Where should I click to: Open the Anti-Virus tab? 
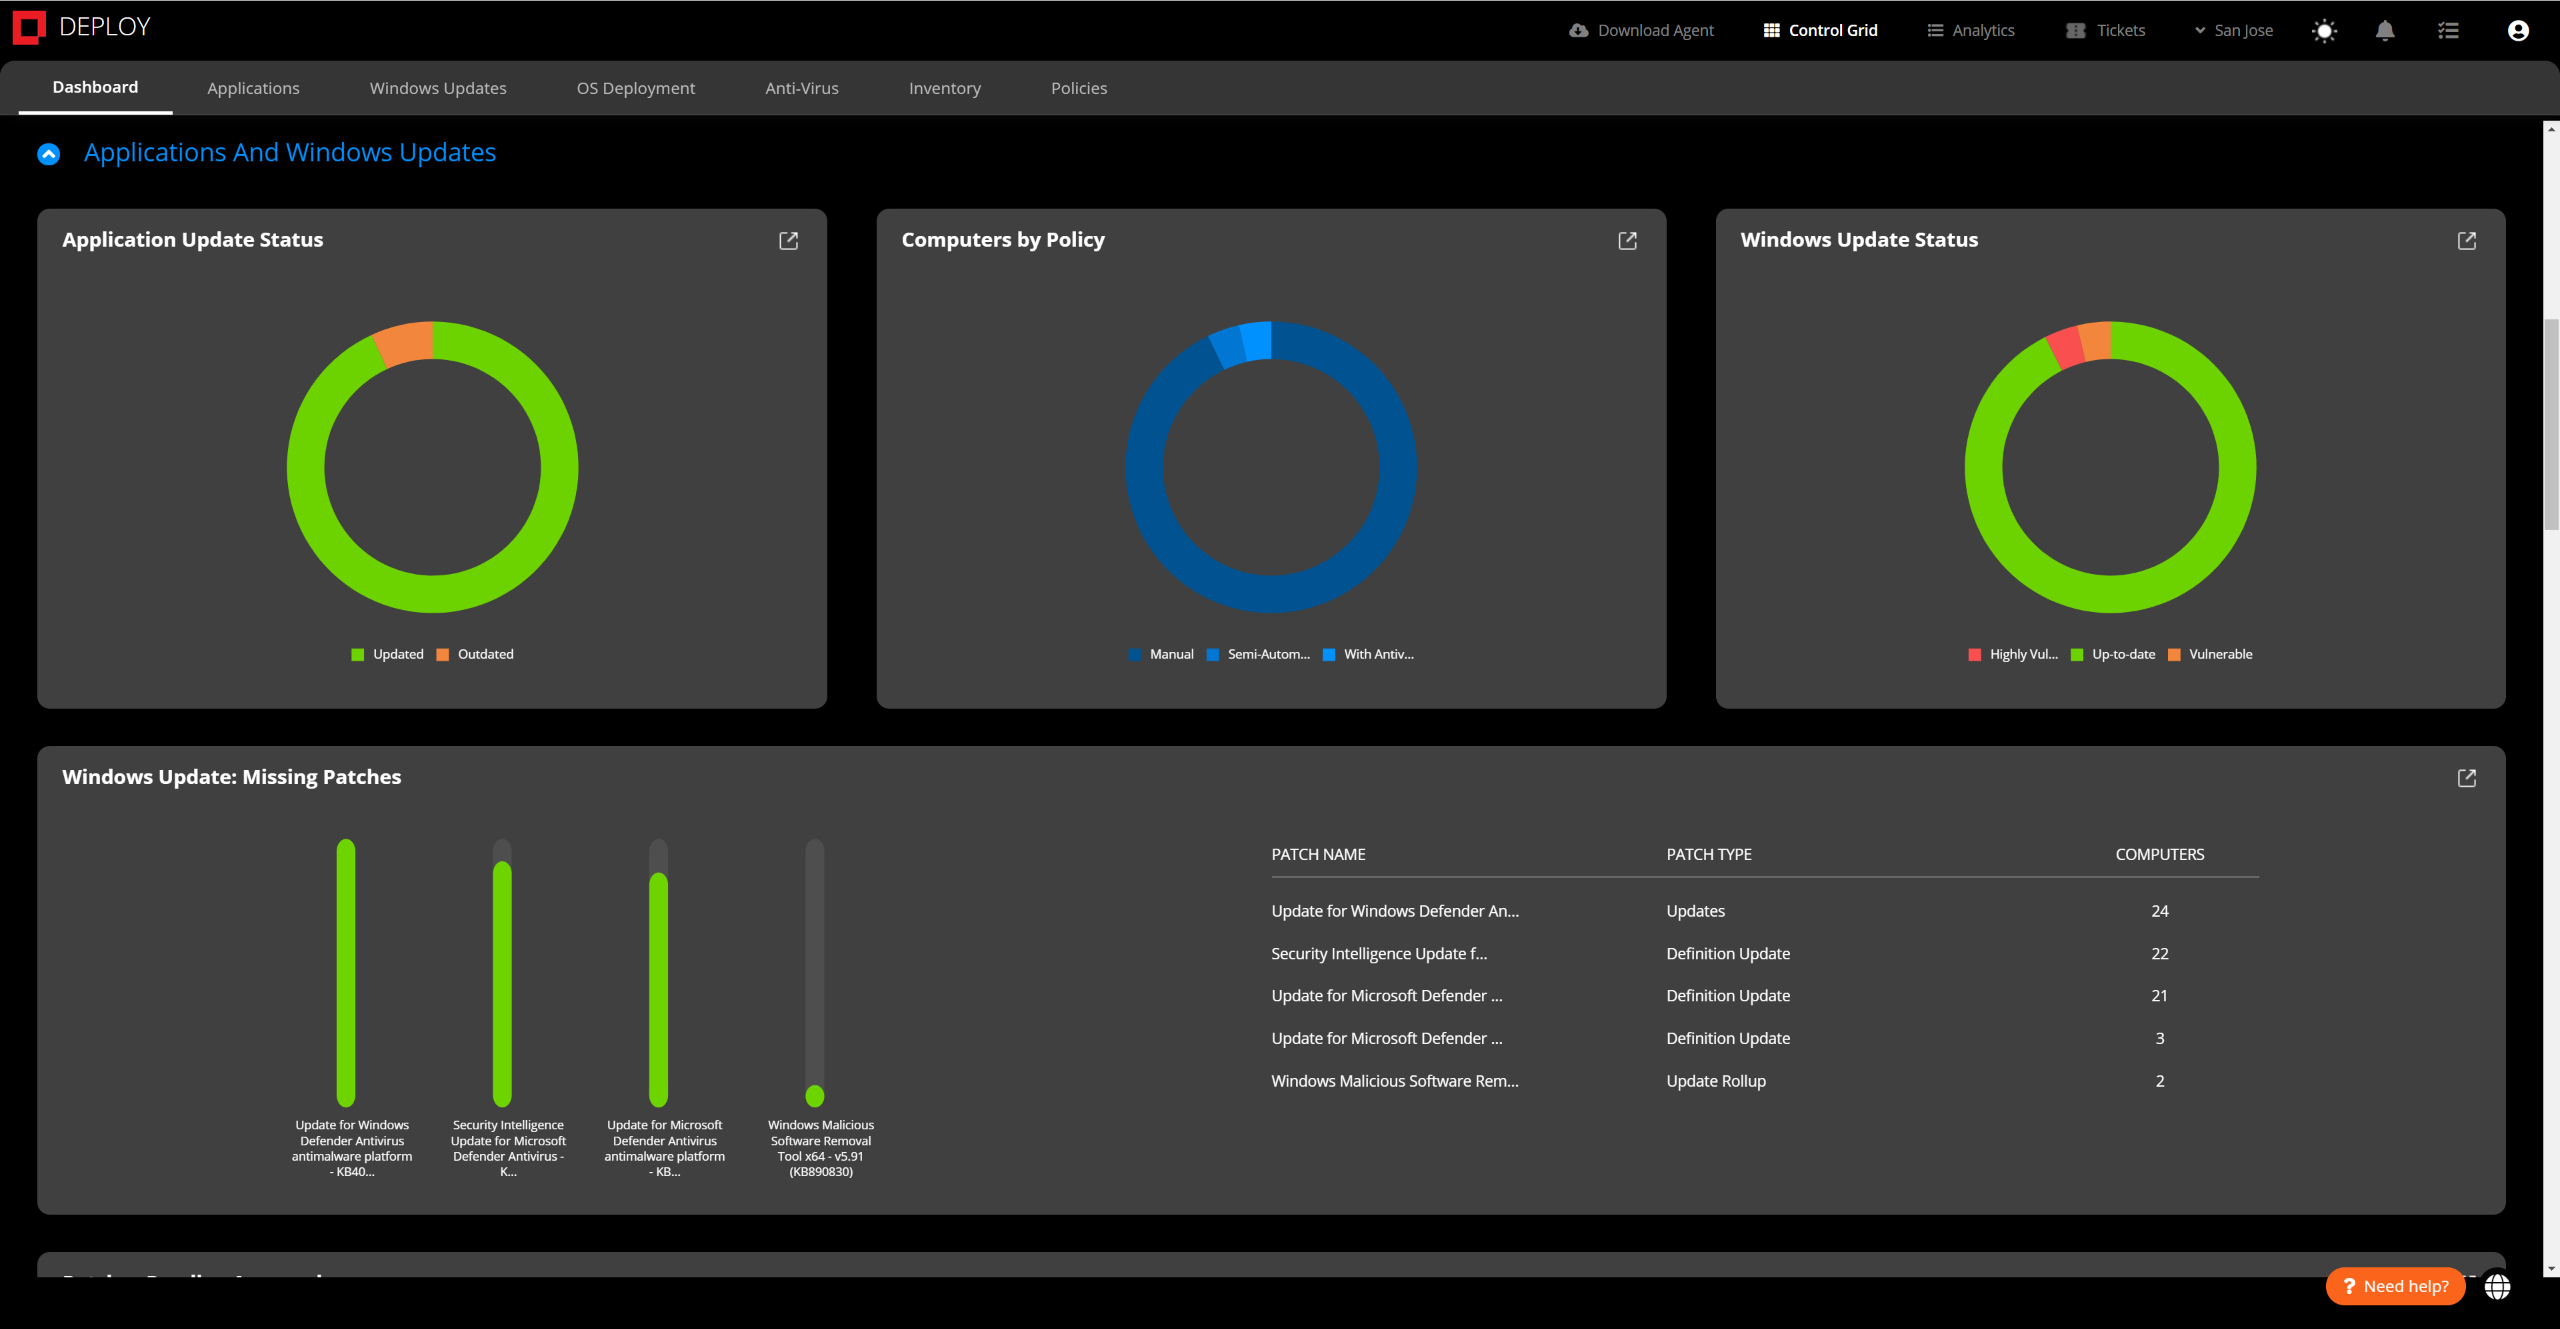[801, 88]
